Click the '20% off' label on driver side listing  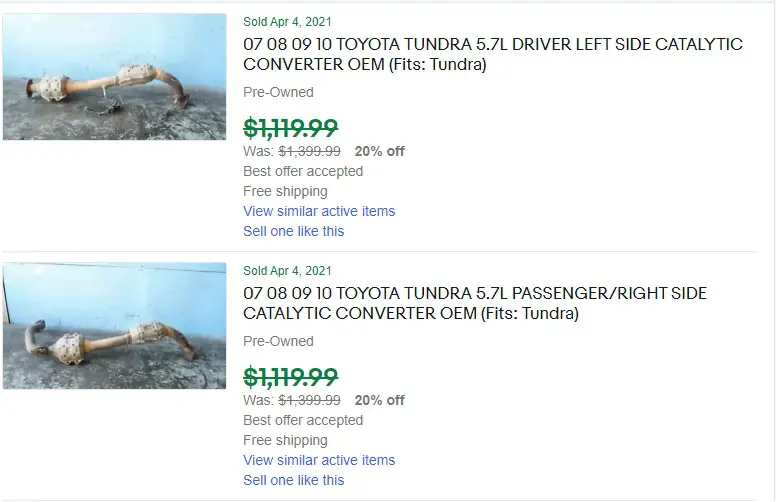[379, 151]
